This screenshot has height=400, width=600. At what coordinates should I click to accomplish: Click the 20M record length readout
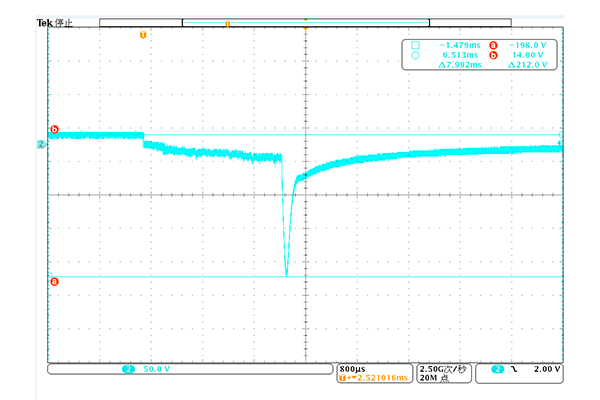click(432, 379)
